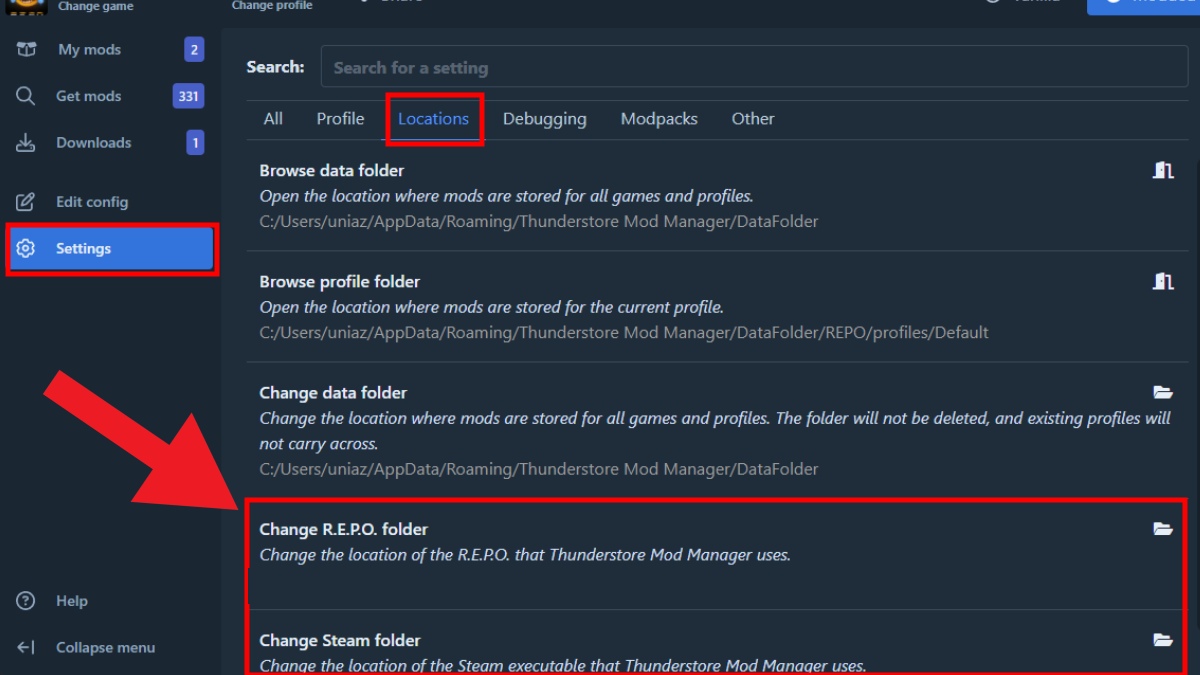The height and width of the screenshot is (675, 1200).
Task: Click Change profile in the top bar
Action: 272,5
